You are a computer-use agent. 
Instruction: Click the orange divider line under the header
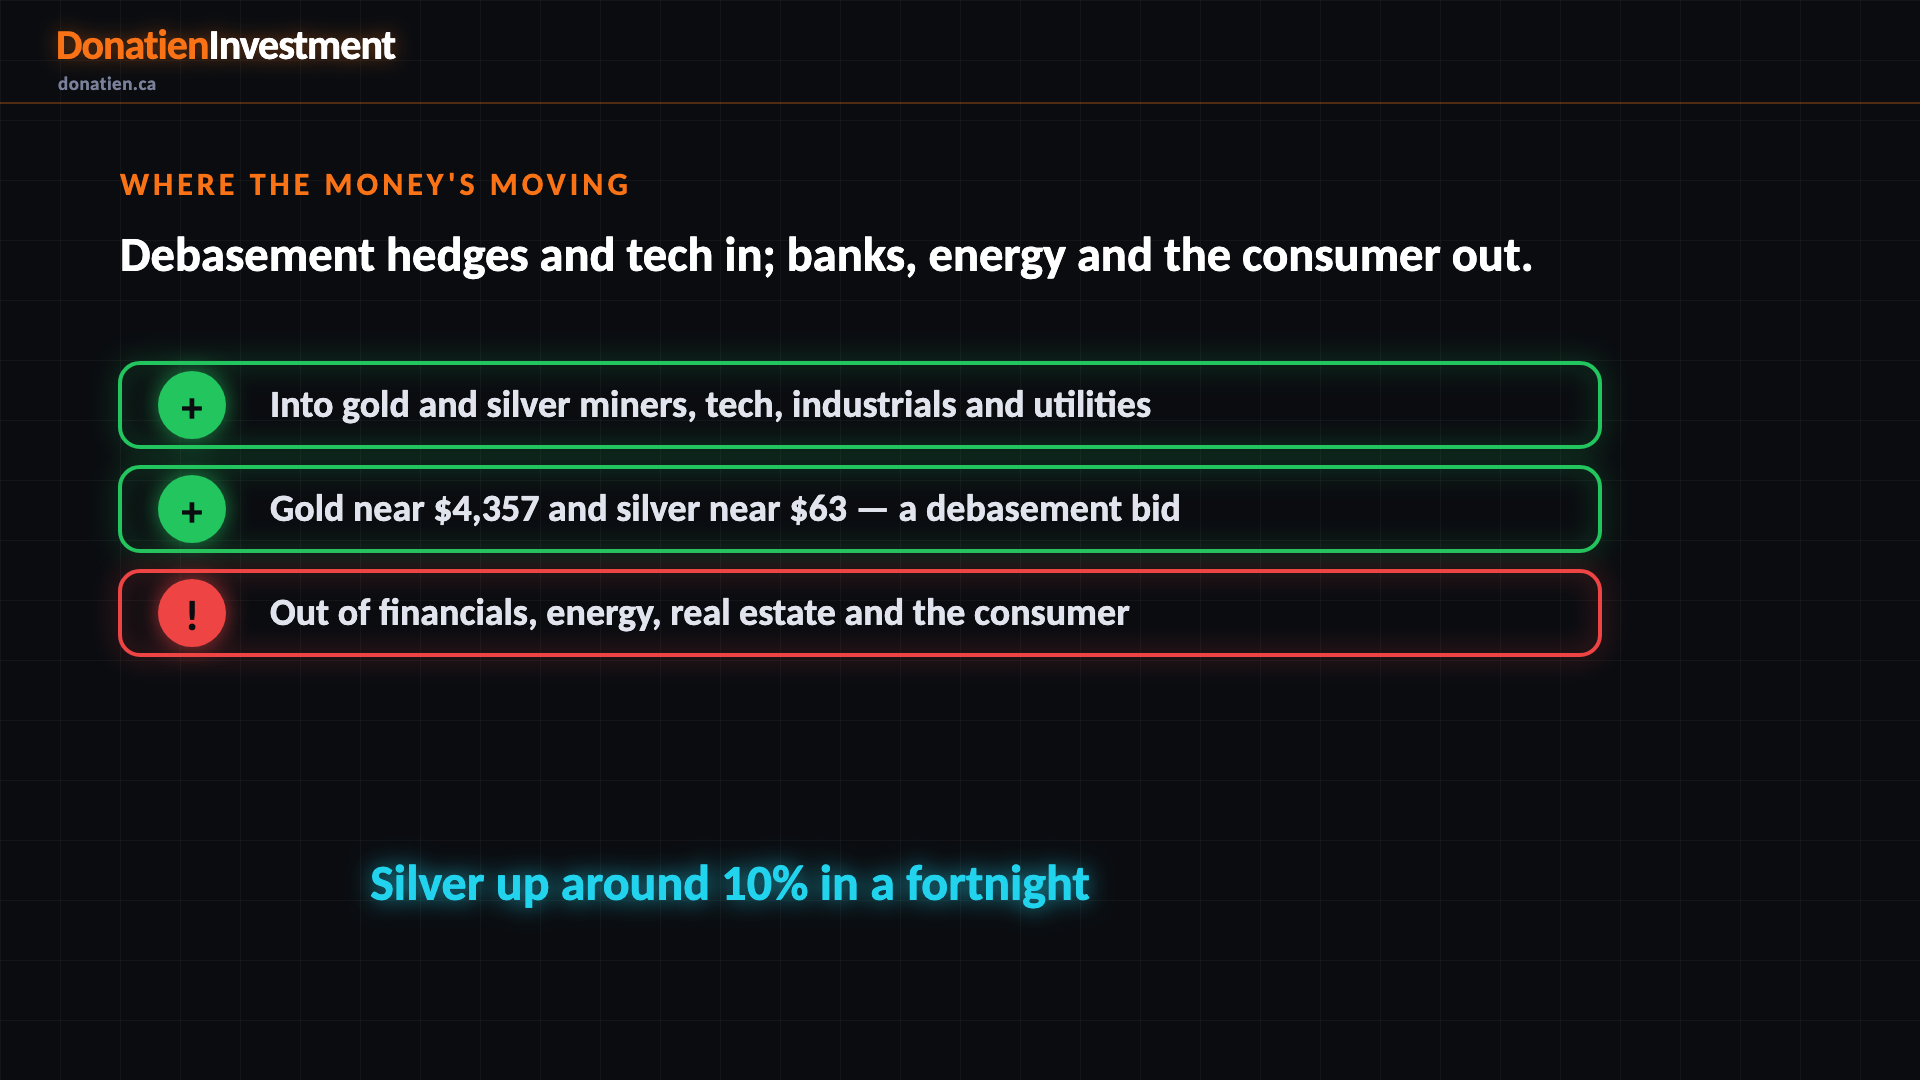point(960,102)
